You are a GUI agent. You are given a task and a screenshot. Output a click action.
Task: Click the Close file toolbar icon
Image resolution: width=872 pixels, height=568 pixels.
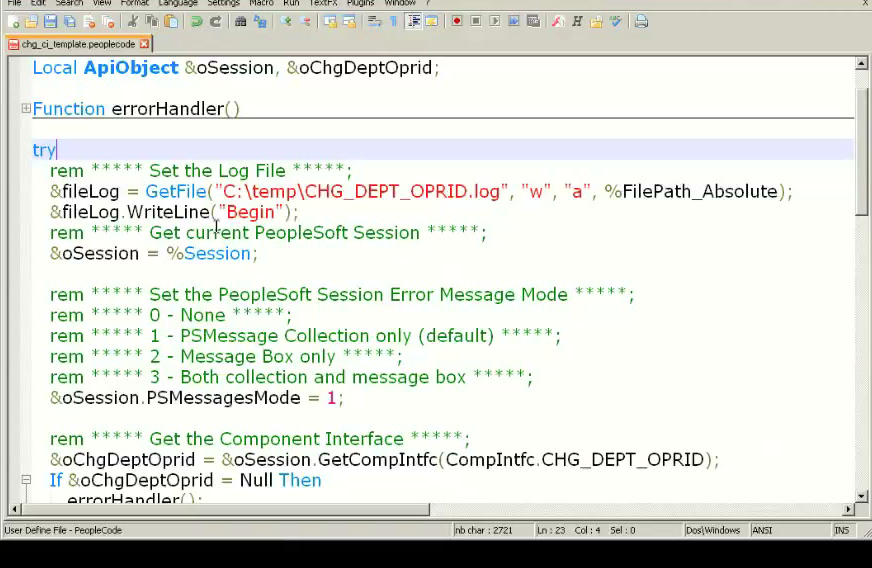tap(89, 22)
